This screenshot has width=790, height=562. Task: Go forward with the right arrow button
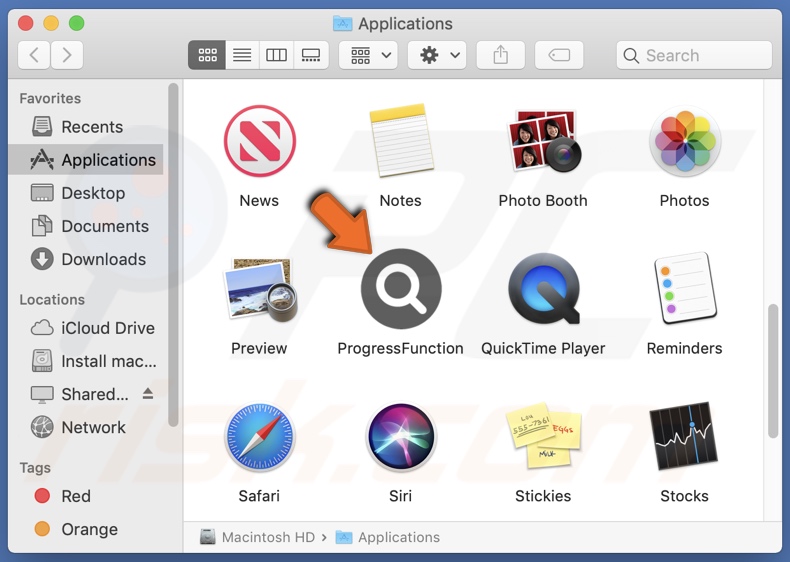pos(67,54)
